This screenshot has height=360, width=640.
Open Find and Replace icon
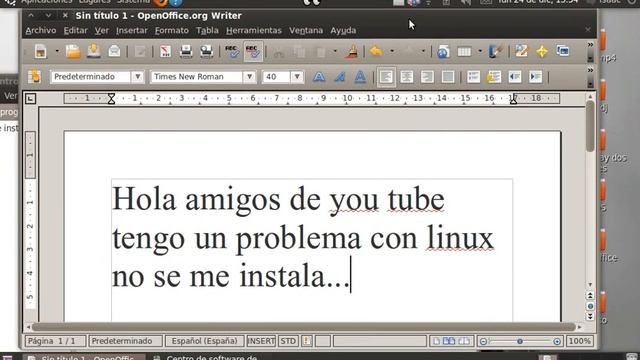click(521, 51)
